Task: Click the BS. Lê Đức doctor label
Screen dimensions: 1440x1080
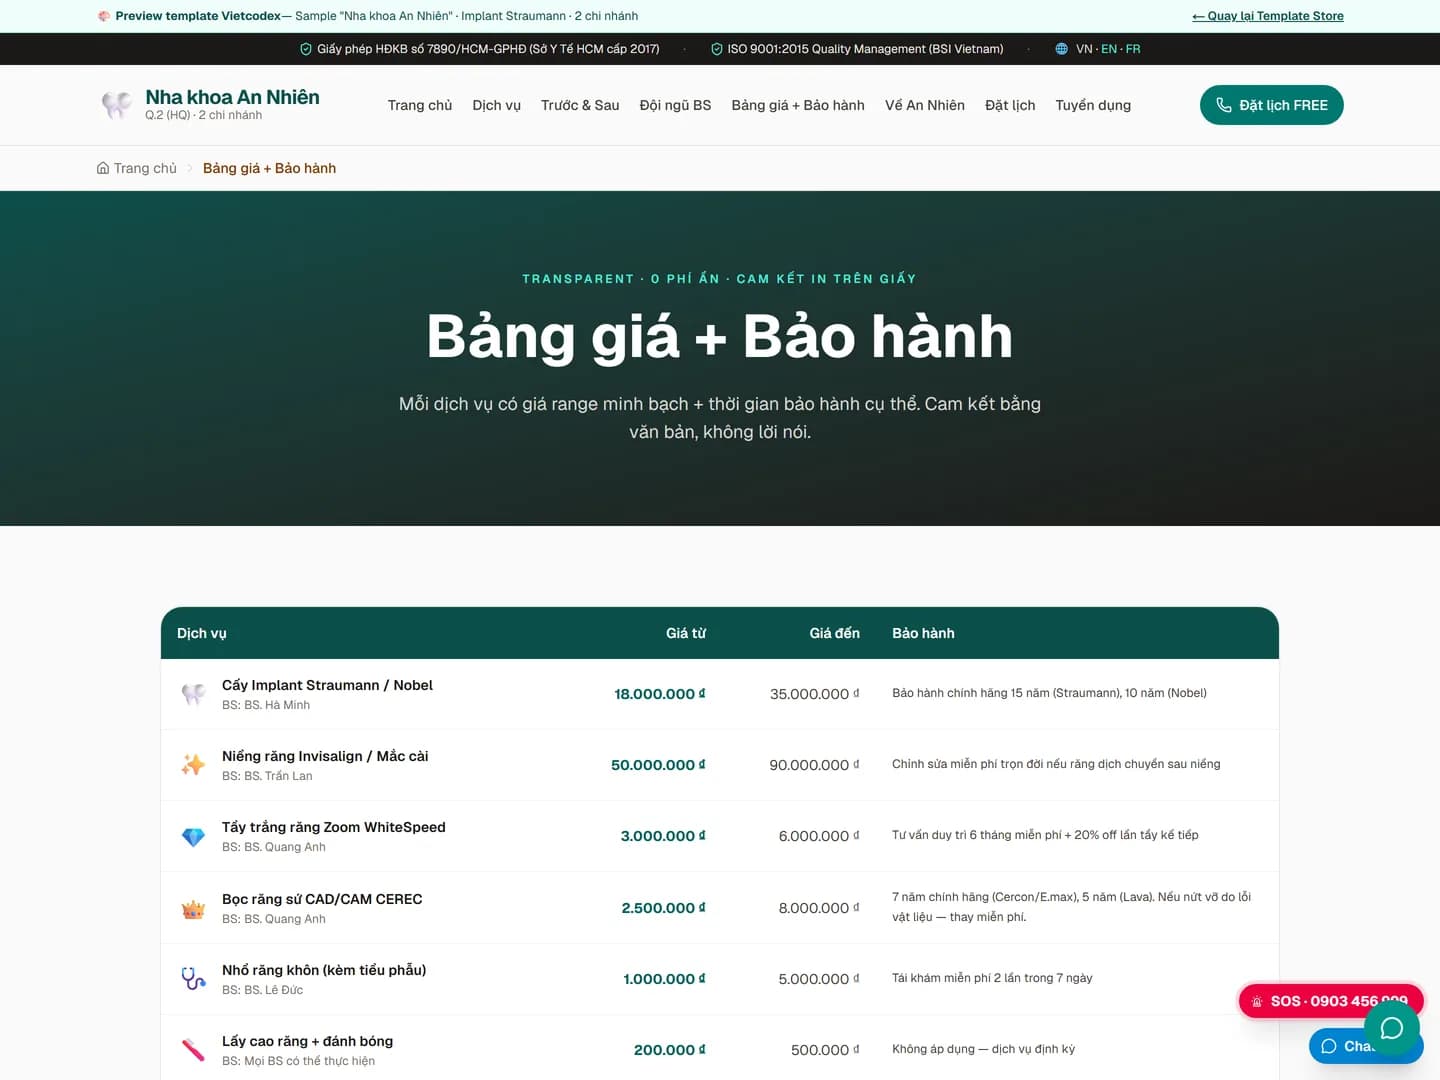Action: 262,990
